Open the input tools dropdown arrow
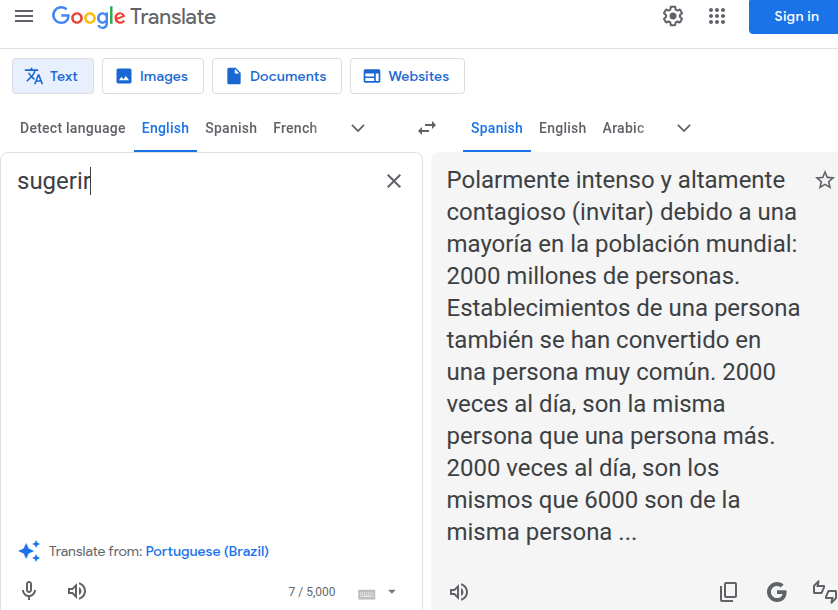 392,592
